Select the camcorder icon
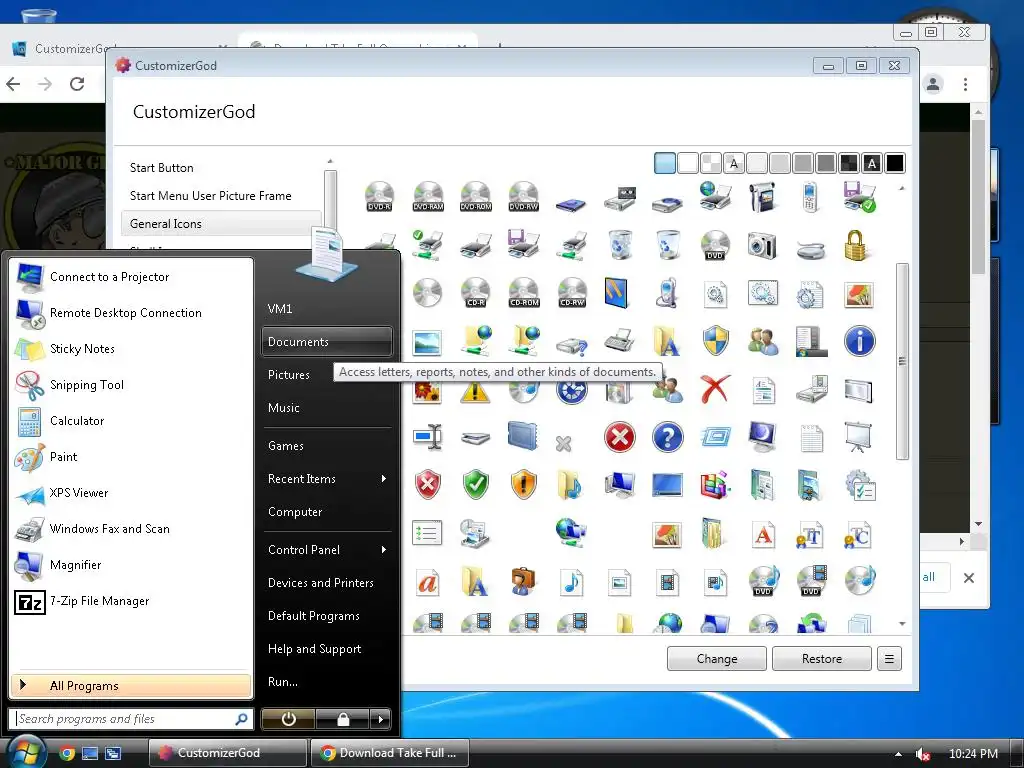Viewport: 1024px width, 768px height. click(x=762, y=197)
